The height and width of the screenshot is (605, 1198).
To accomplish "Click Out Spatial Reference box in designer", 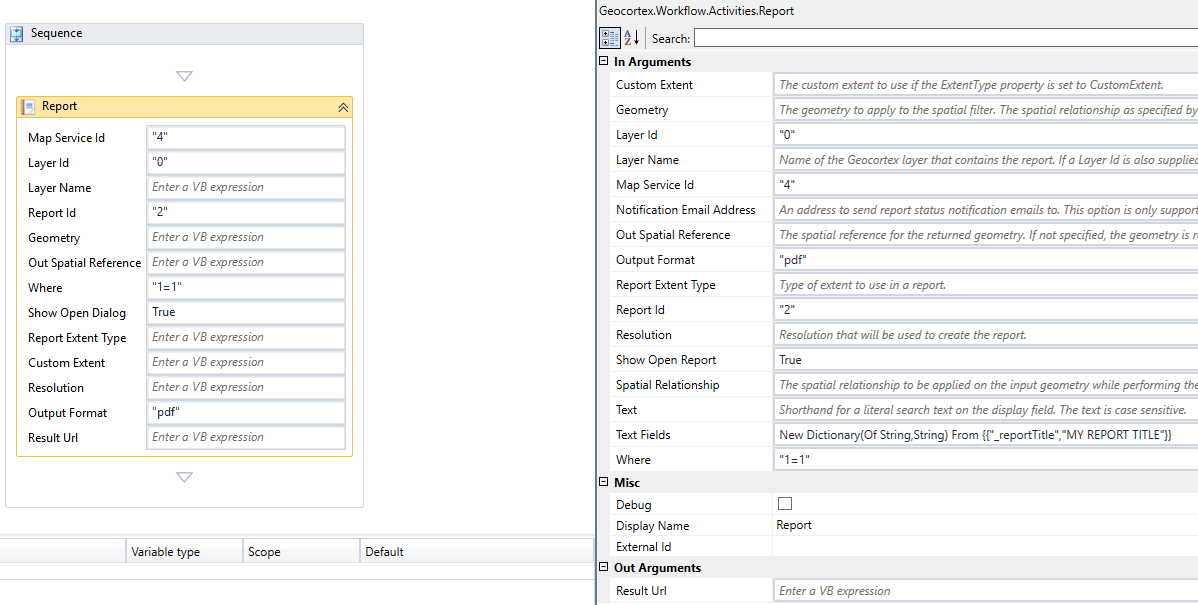I will (246, 262).
